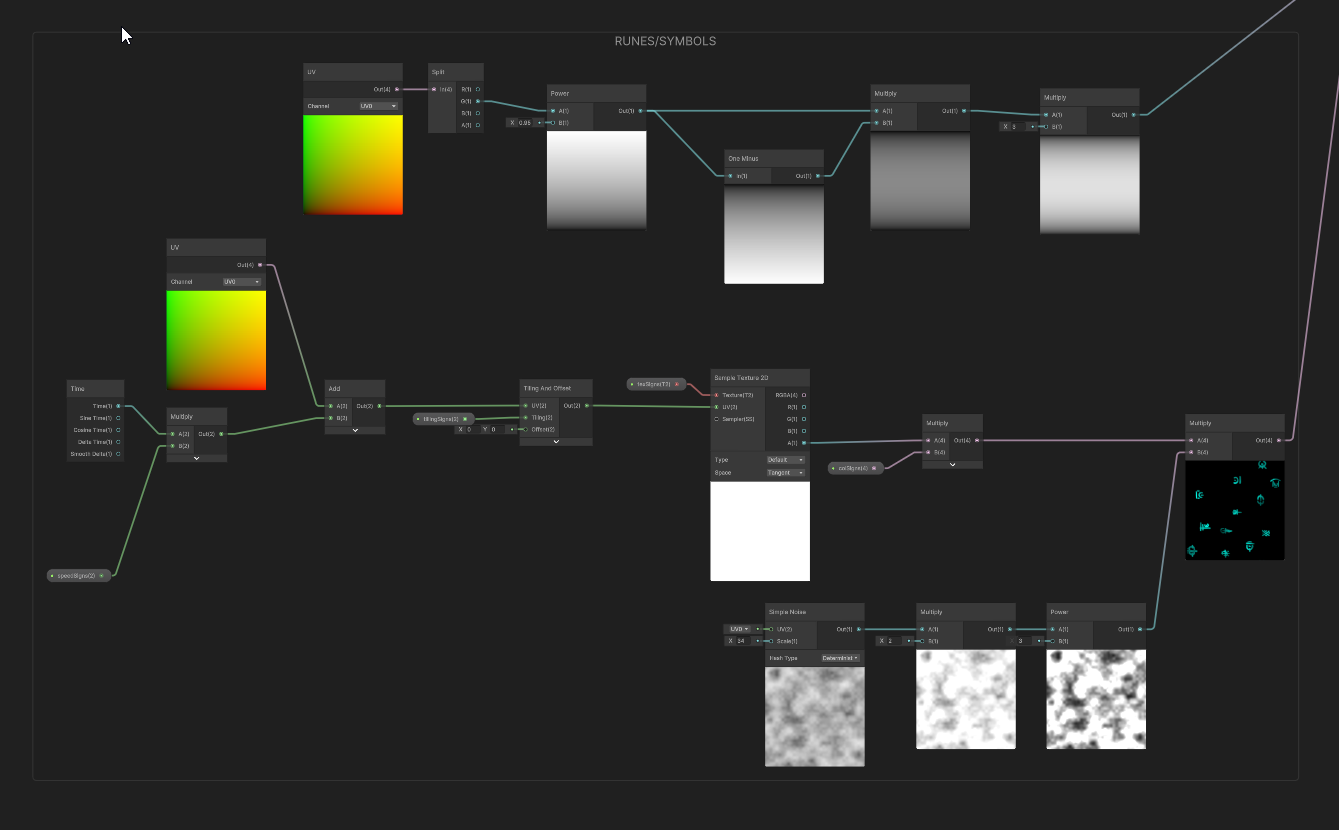The image size is (1339, 830).
Task: Select the RUNES/SYMBOLS group title
Action: click(x=665, y=42)
